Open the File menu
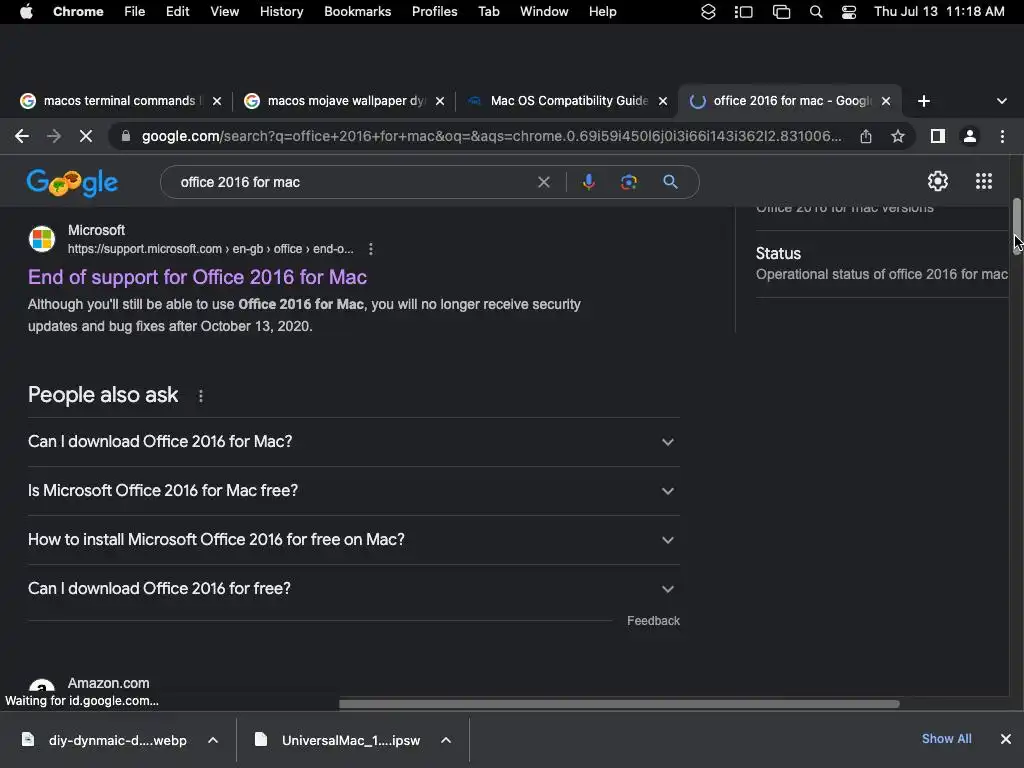This screenshot has height=768, width=1024. pos(135,12)
